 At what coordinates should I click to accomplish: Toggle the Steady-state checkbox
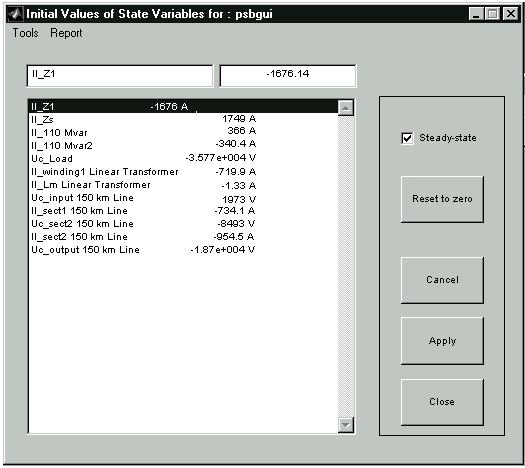click(x=407, y=138)
